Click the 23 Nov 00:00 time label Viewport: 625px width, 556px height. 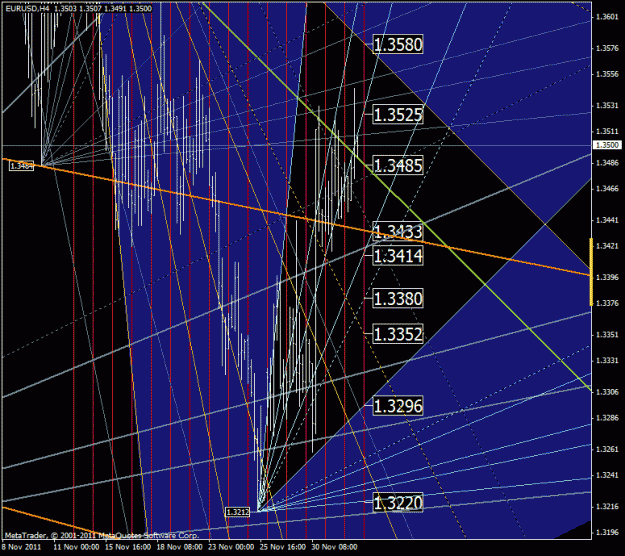click(x=231, y=547)
